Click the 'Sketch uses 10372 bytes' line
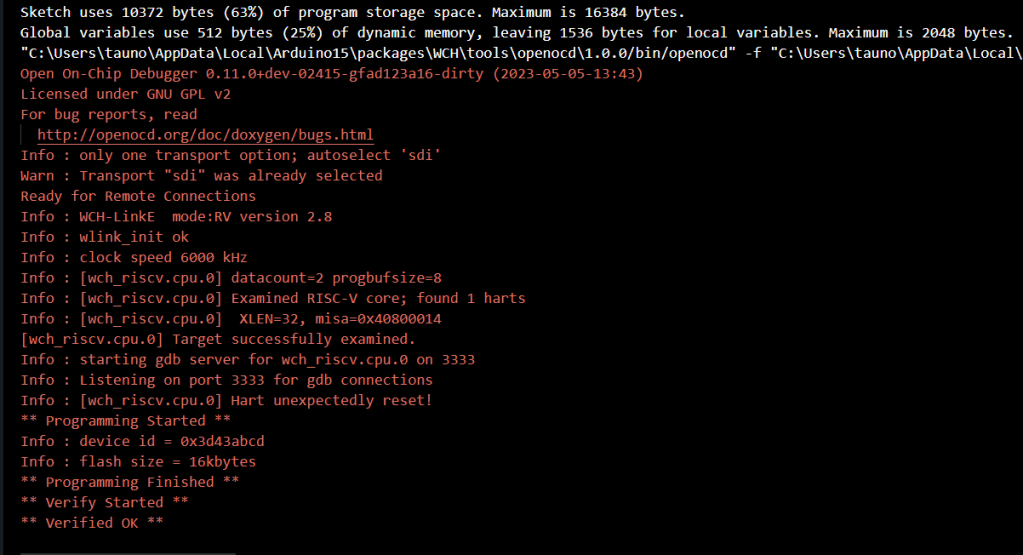This screenshot has width=1023, height=555. pyautogui.click(x=352, y=12)
